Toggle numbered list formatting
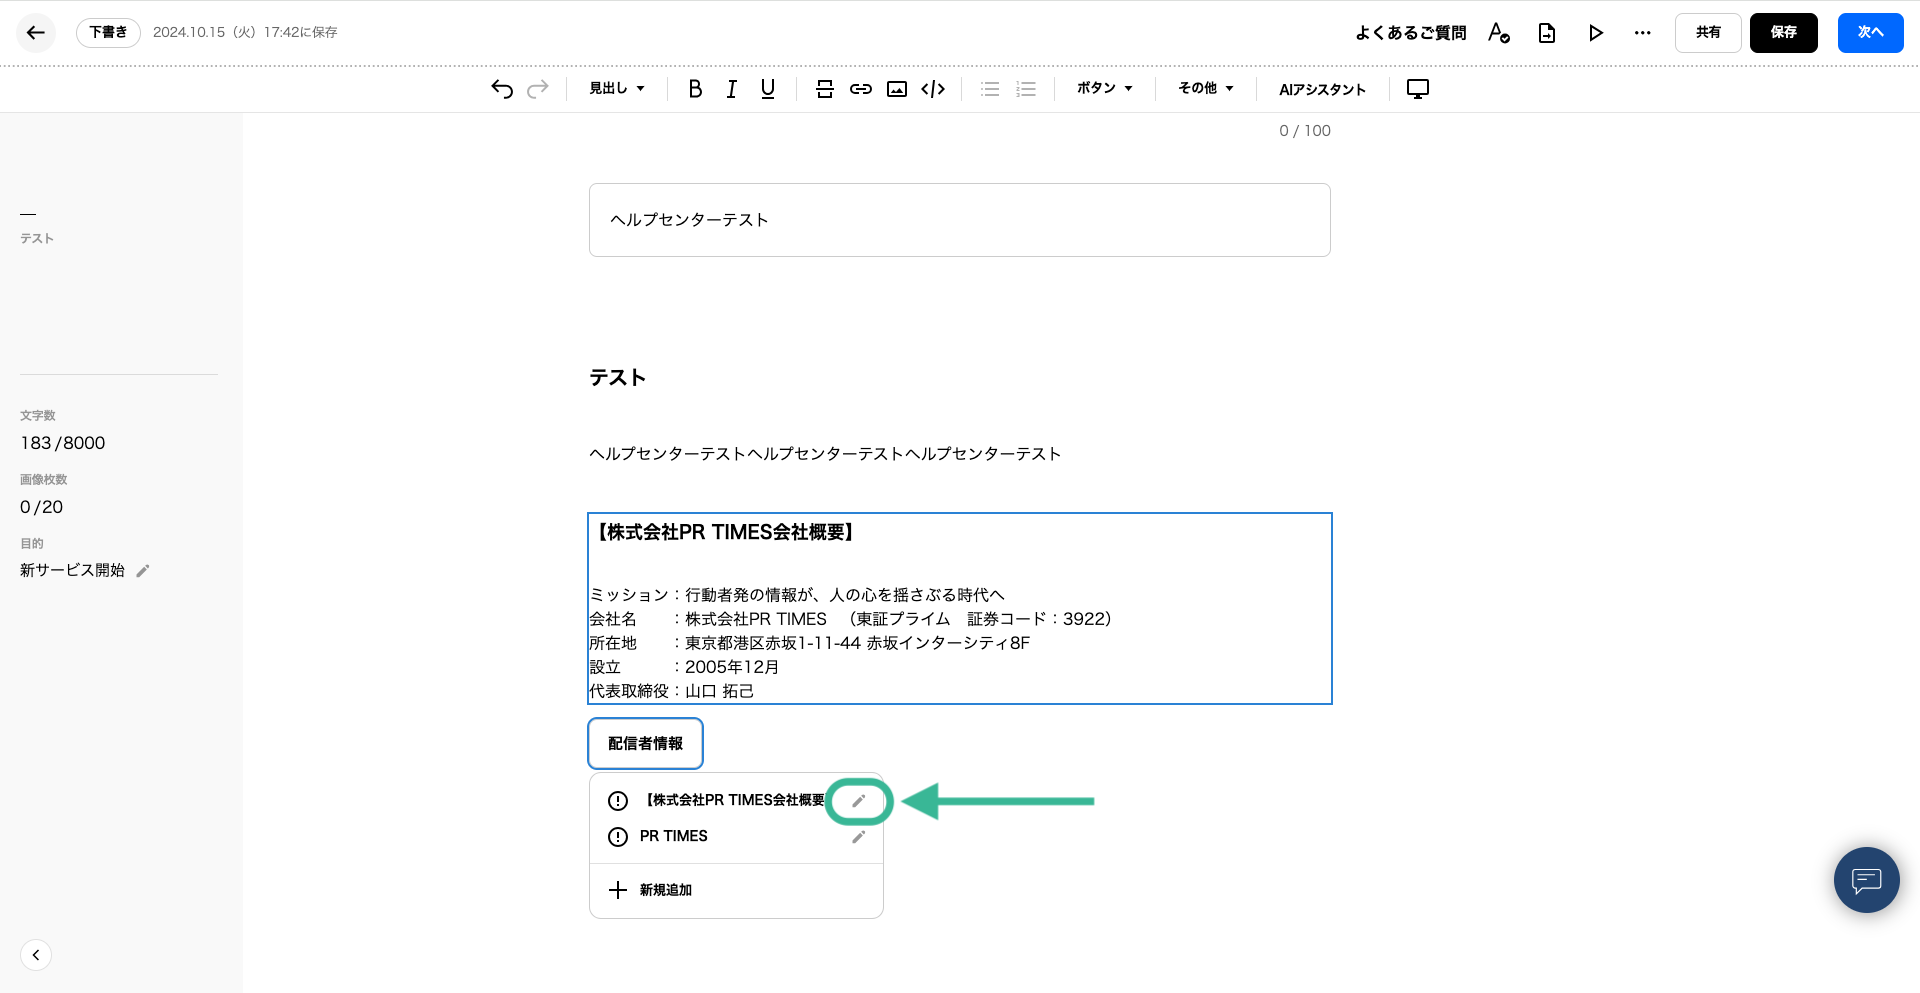Image resolution: width=1920 pixels, height=993 pixels. [1026, 89]
